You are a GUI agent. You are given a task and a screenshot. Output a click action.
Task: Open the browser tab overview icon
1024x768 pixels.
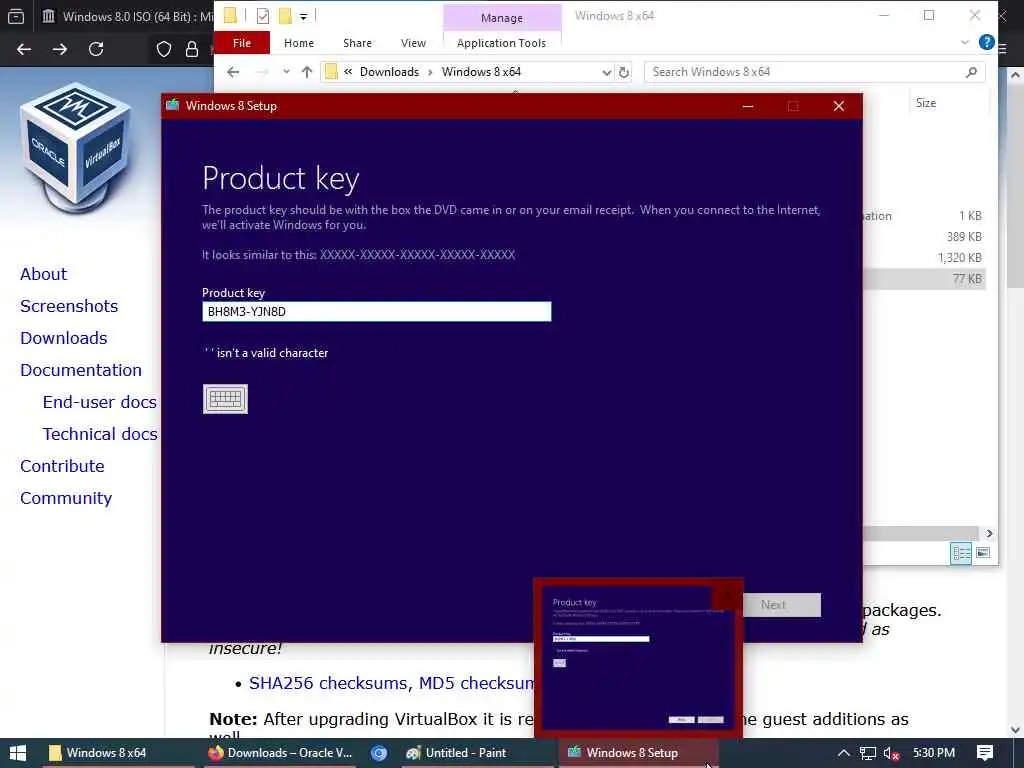(16, 16)
